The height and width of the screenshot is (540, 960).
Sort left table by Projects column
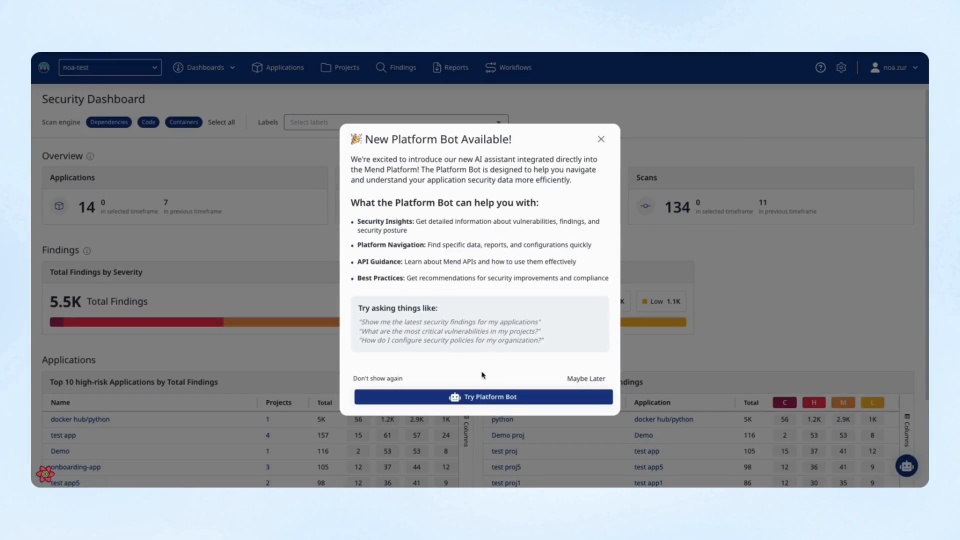click(x=279, y=402)
